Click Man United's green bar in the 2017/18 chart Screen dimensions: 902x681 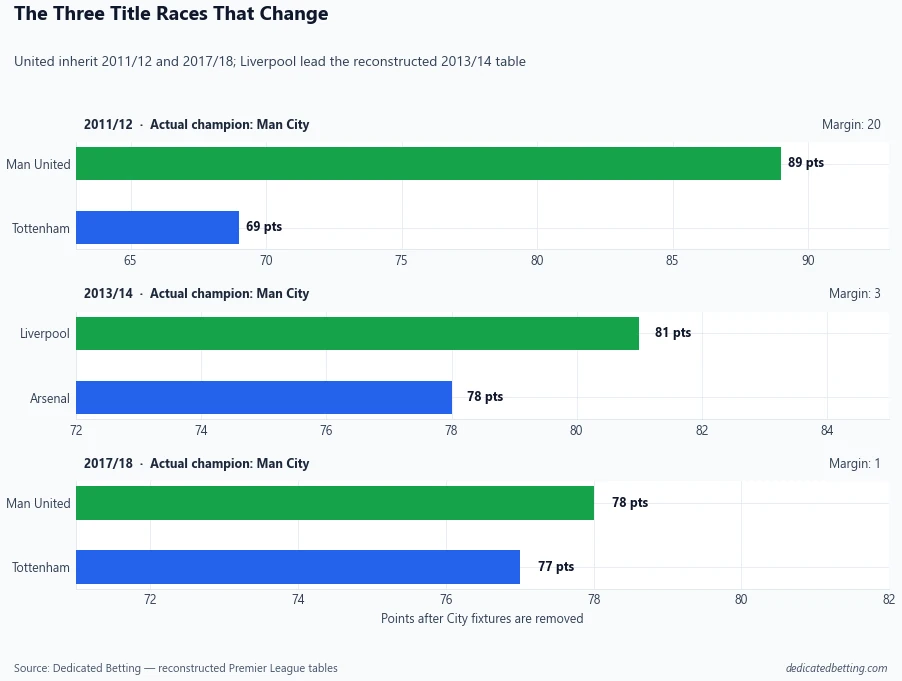point(335,503)
